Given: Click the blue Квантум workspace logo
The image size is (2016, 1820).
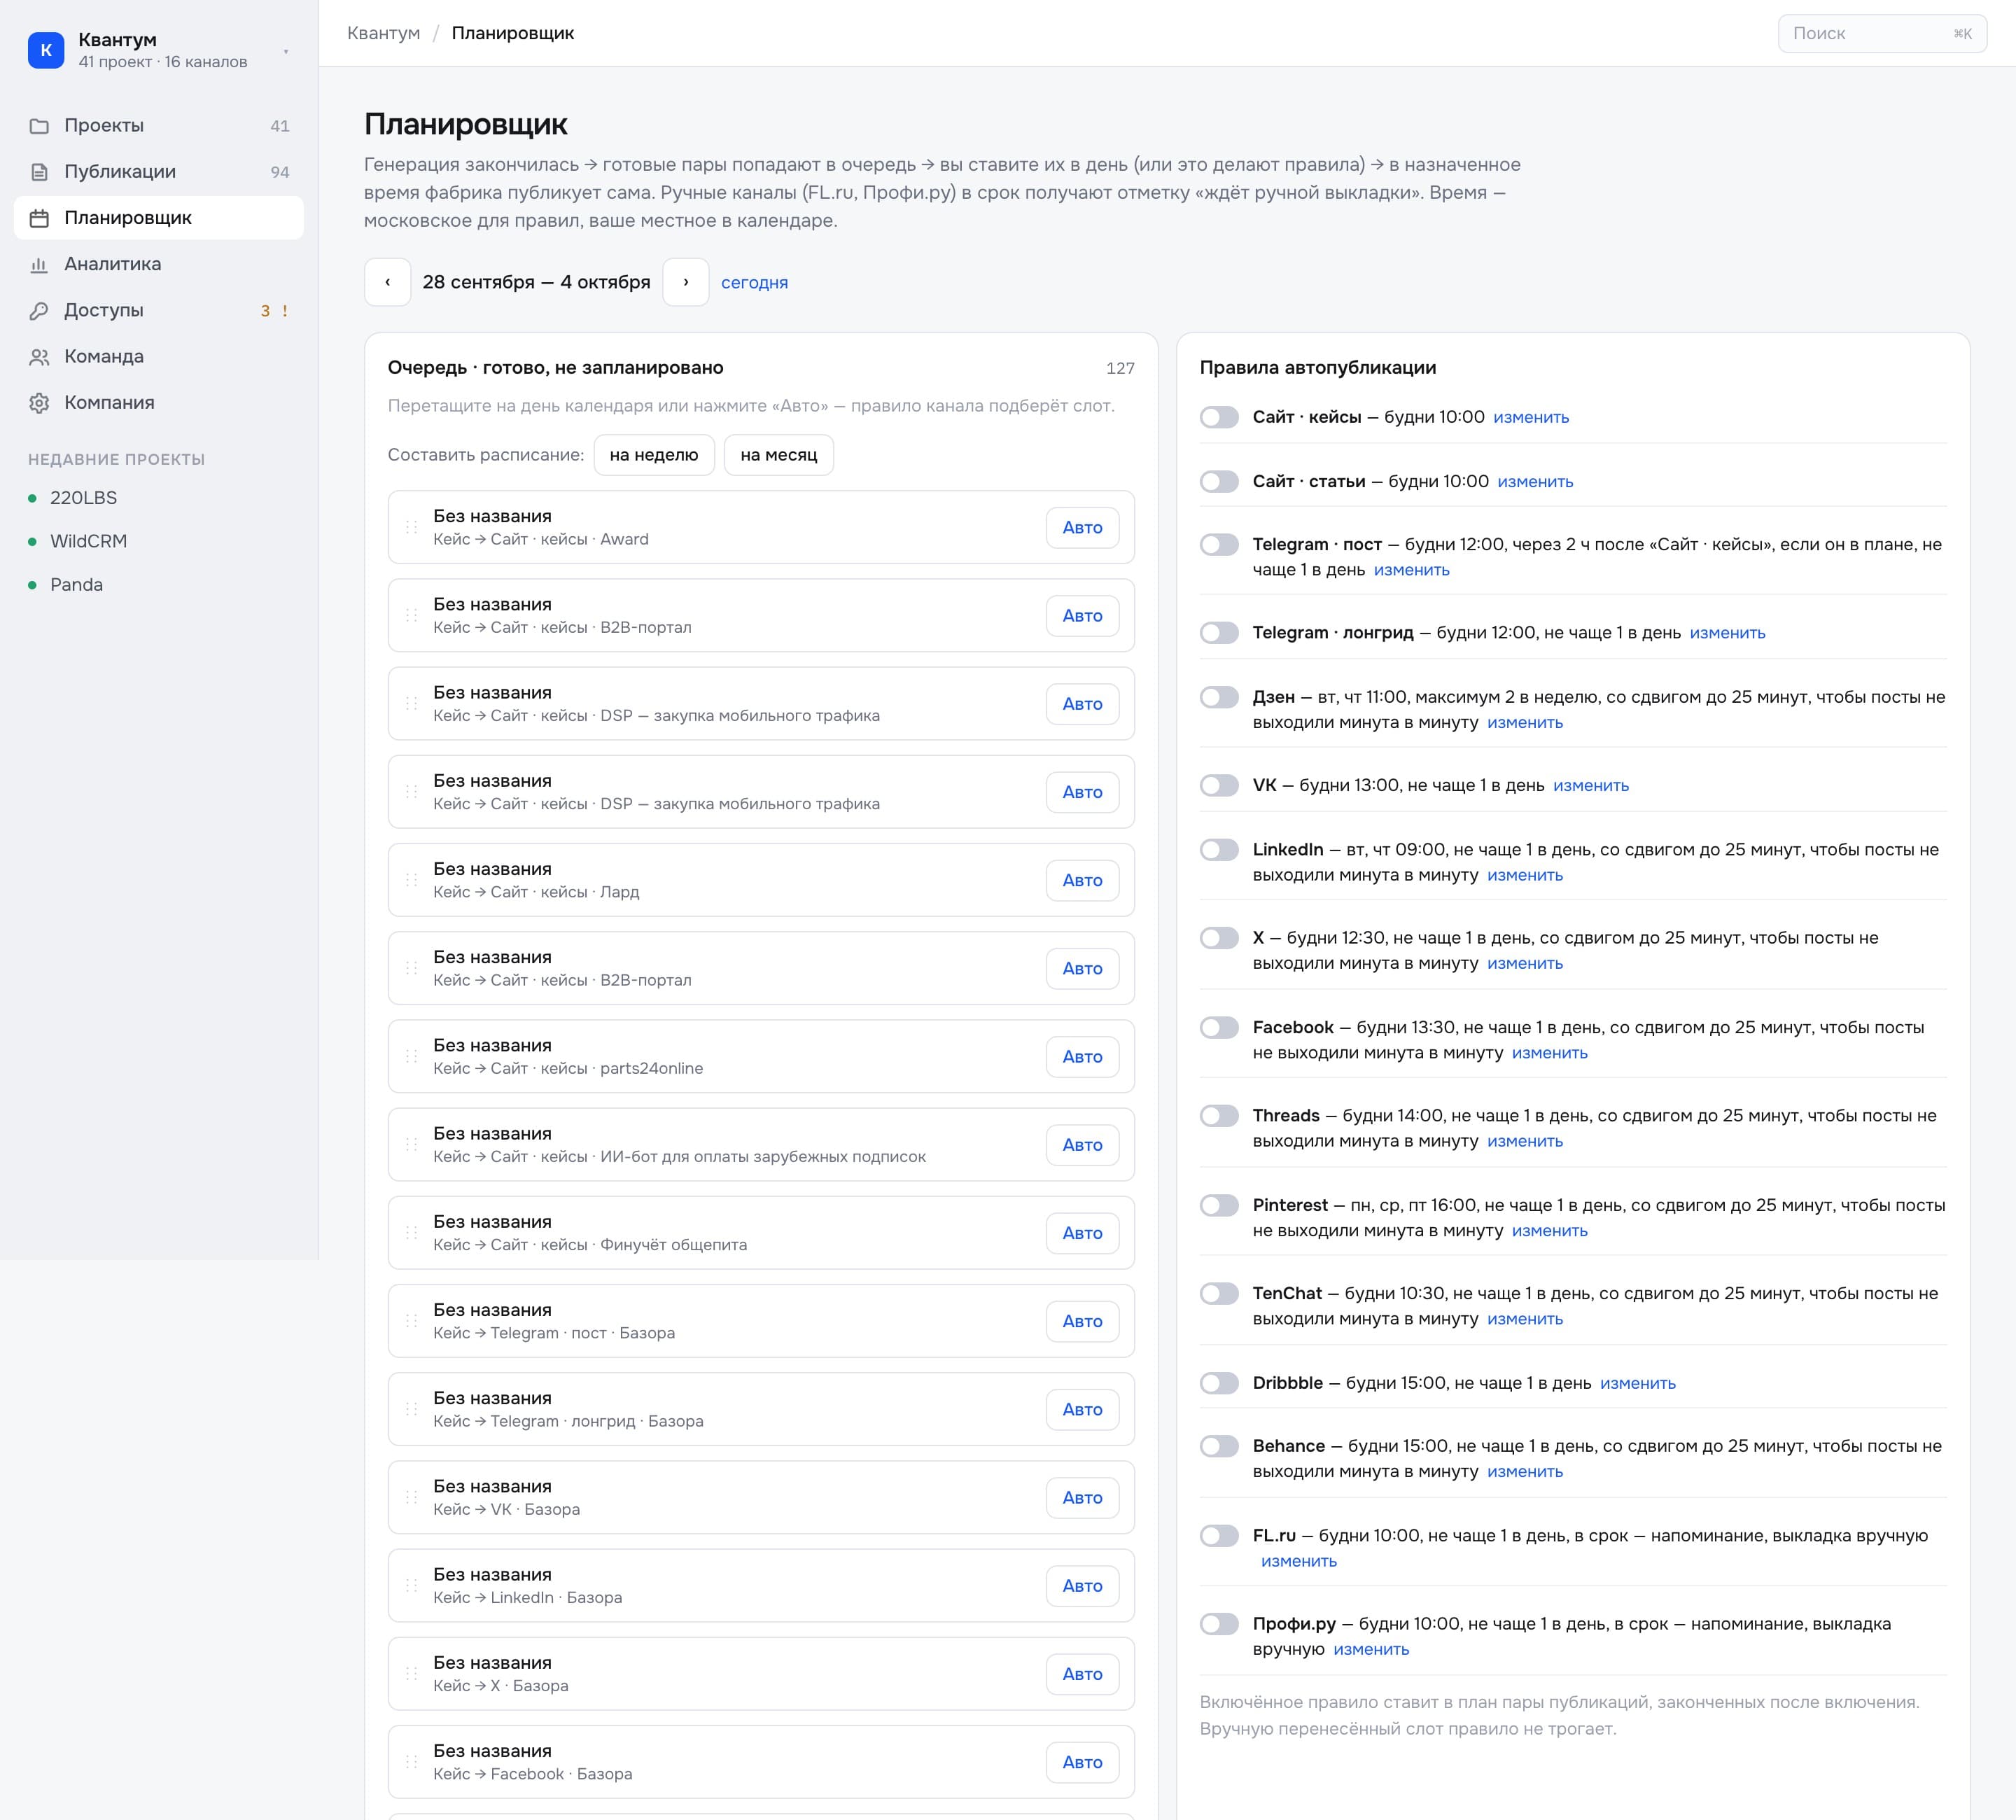Looking at the screenshot, I should [x=46, y=50].
